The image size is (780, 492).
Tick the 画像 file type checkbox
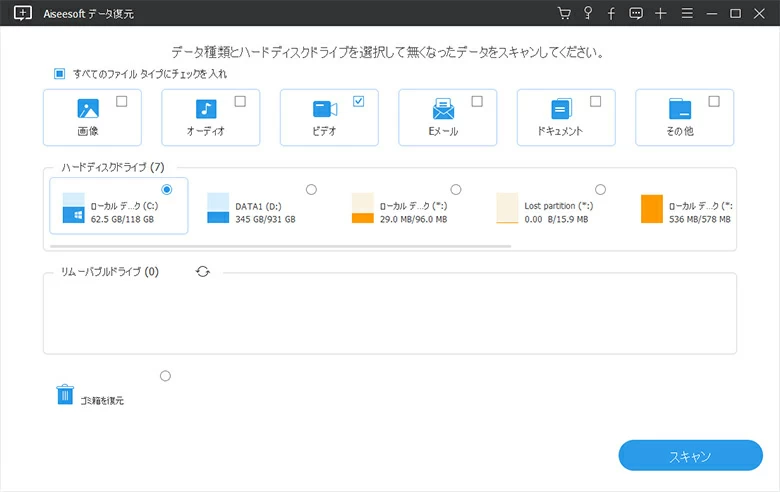tap(122, 101)
